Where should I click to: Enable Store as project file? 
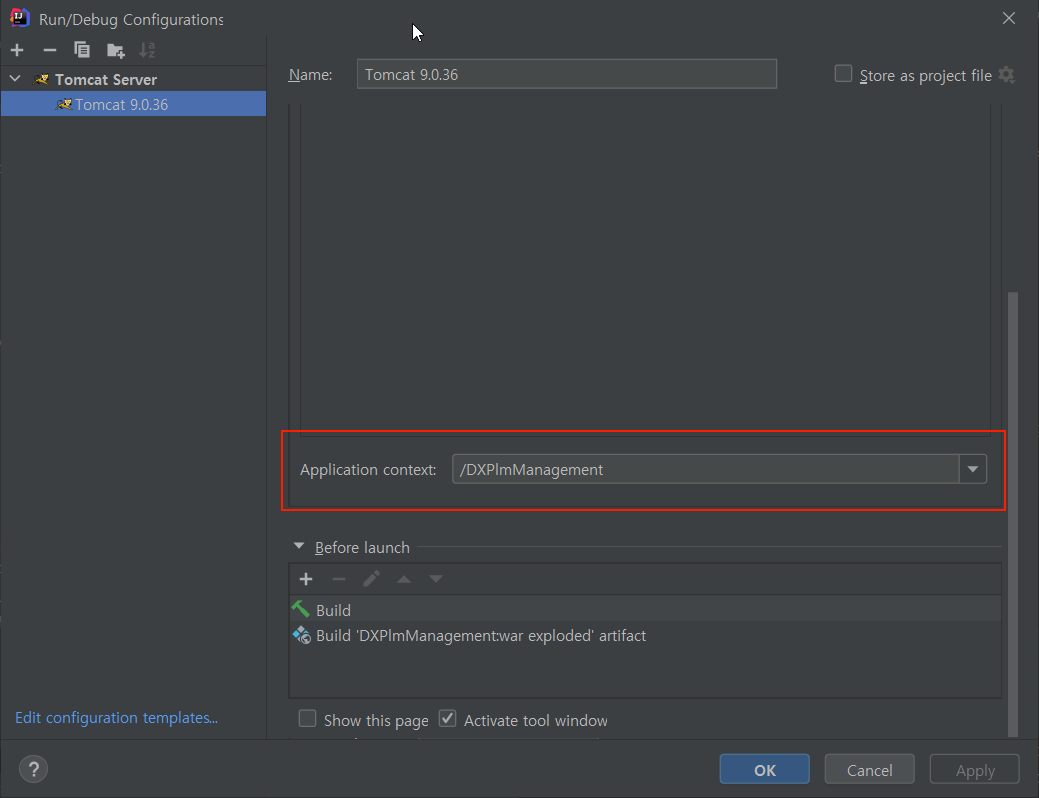[x=843, y=74]
